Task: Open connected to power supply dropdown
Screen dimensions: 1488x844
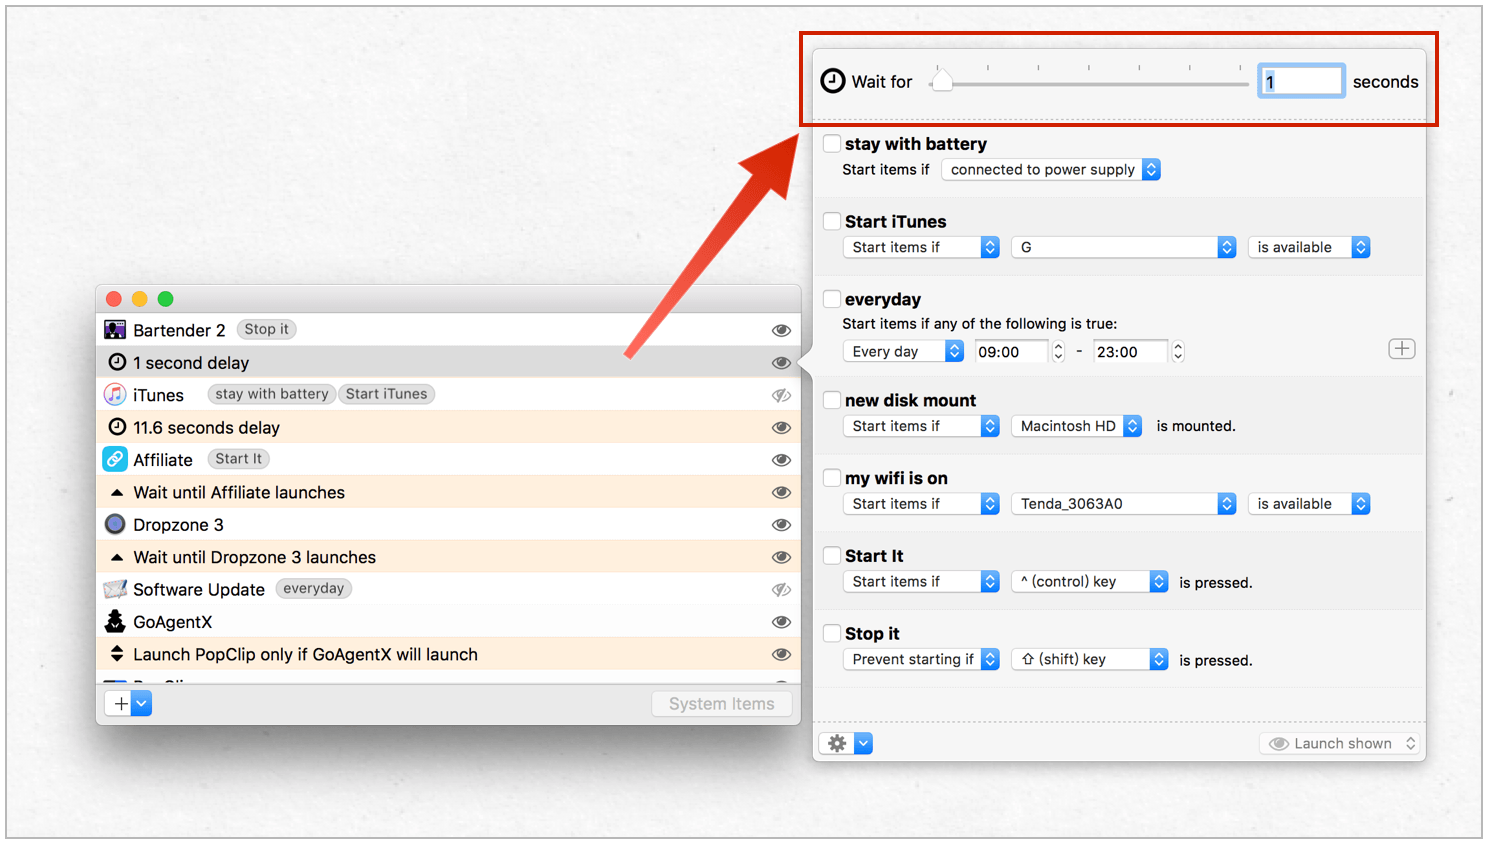Action: pyautogui.click(x=1051, y=170)
